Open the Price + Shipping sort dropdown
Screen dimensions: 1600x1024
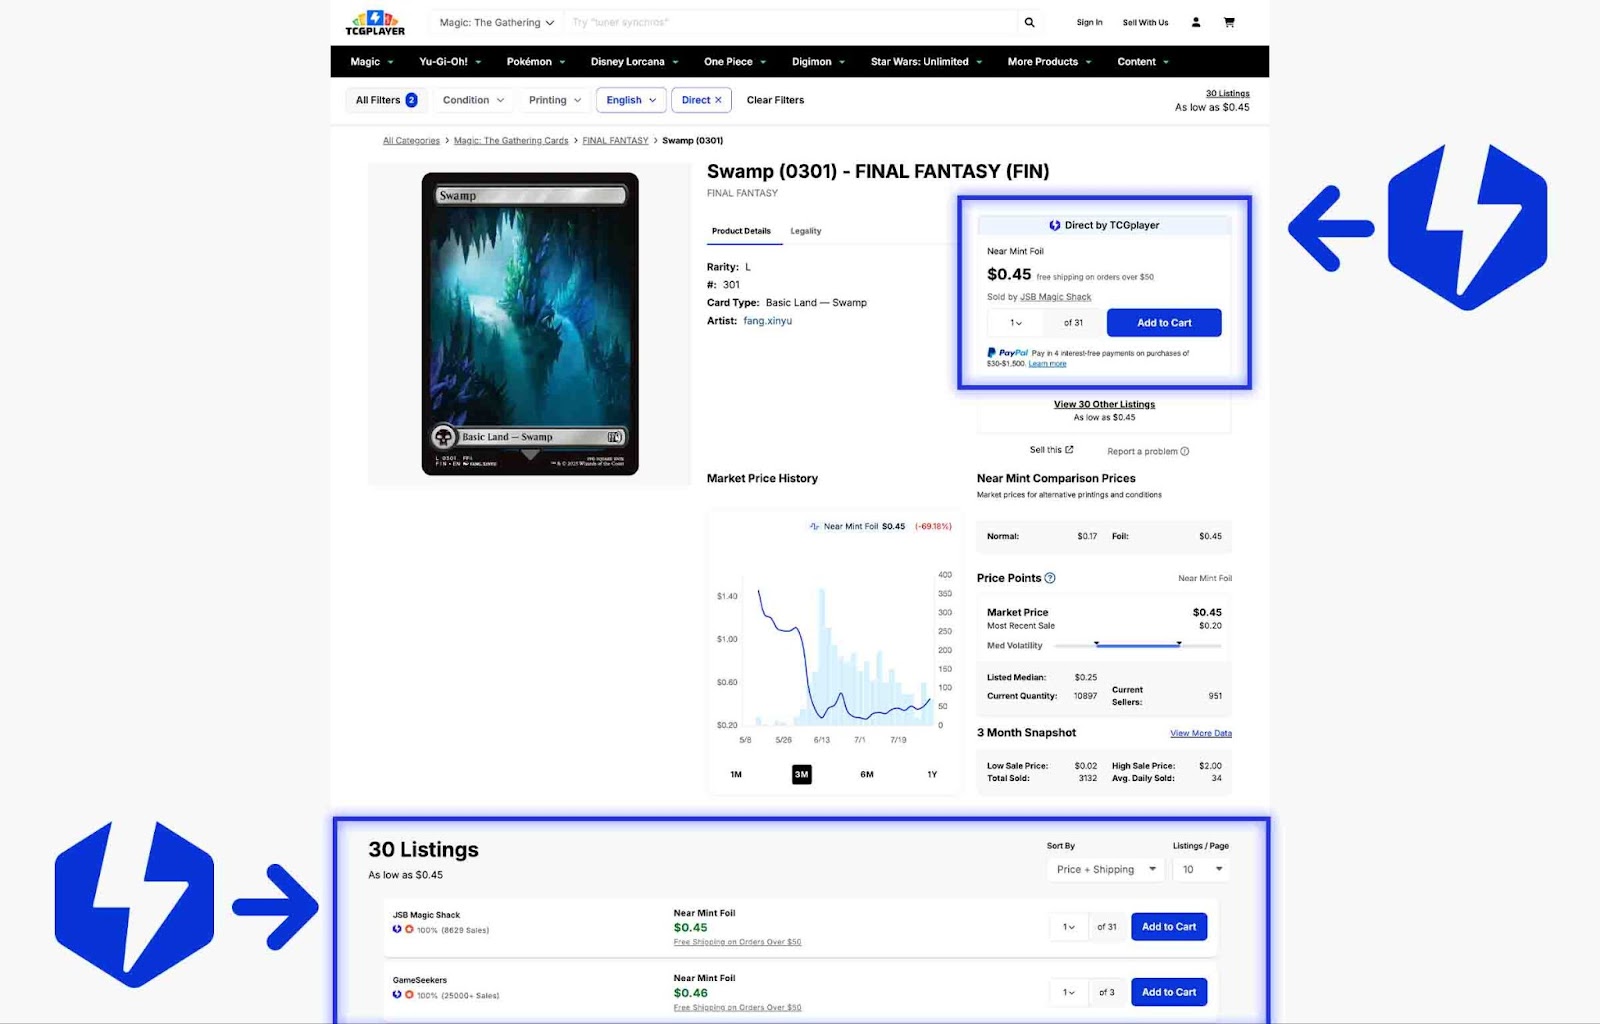click(x=1106, y=869)
